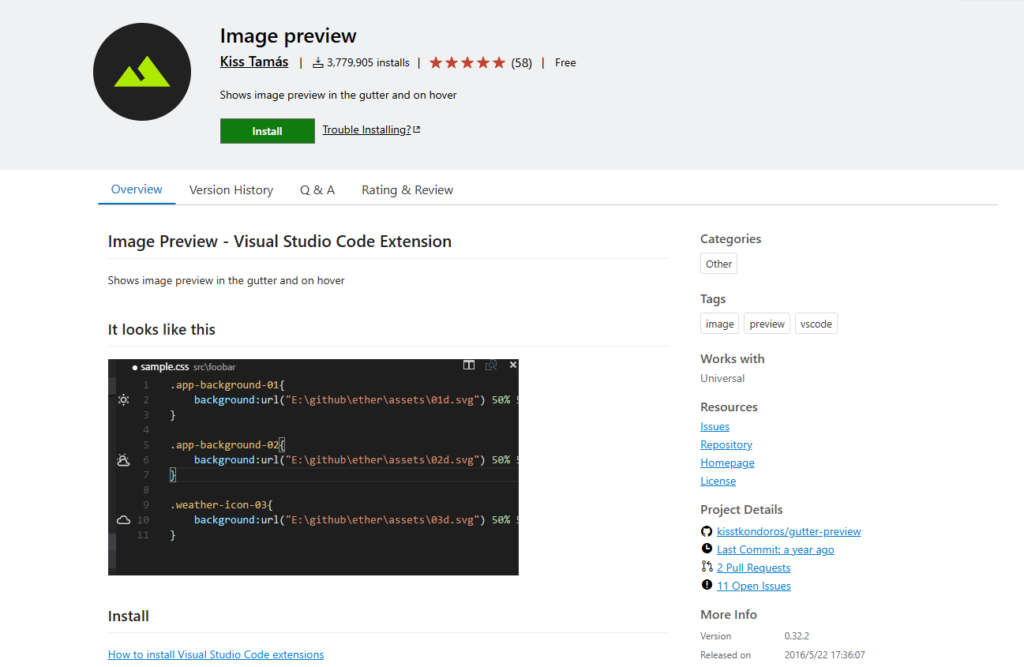Click the download installs icon
This screenshot has height=667, width=1024.
(318, 63)
